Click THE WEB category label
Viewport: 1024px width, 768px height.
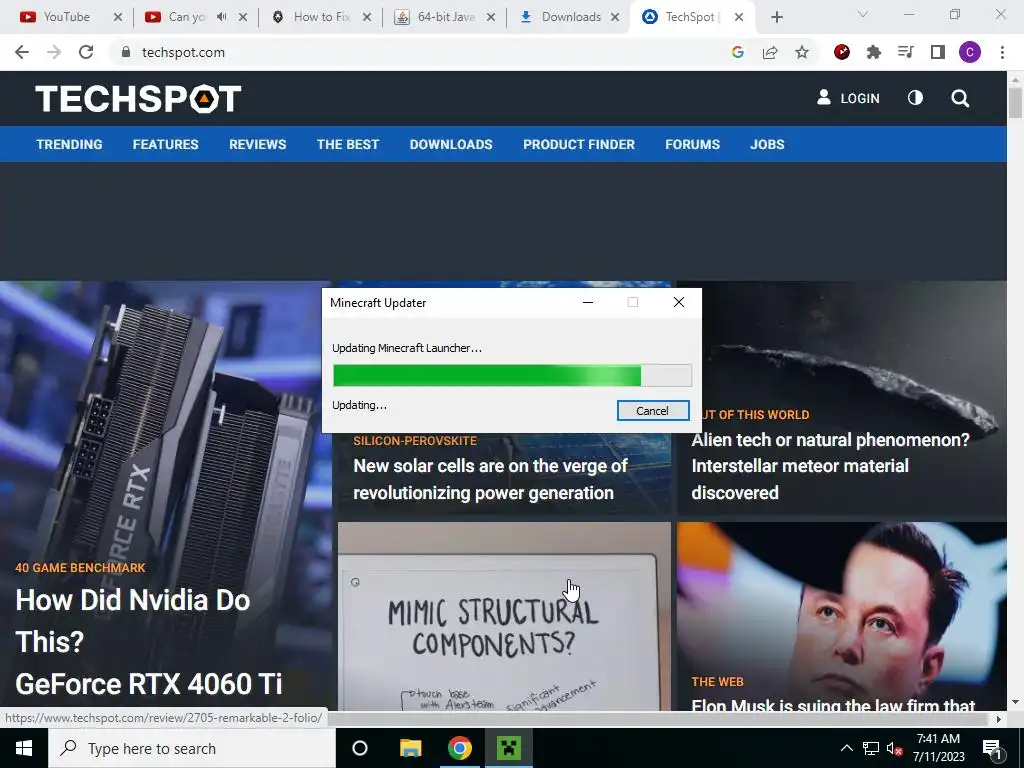tap(717, 682)
